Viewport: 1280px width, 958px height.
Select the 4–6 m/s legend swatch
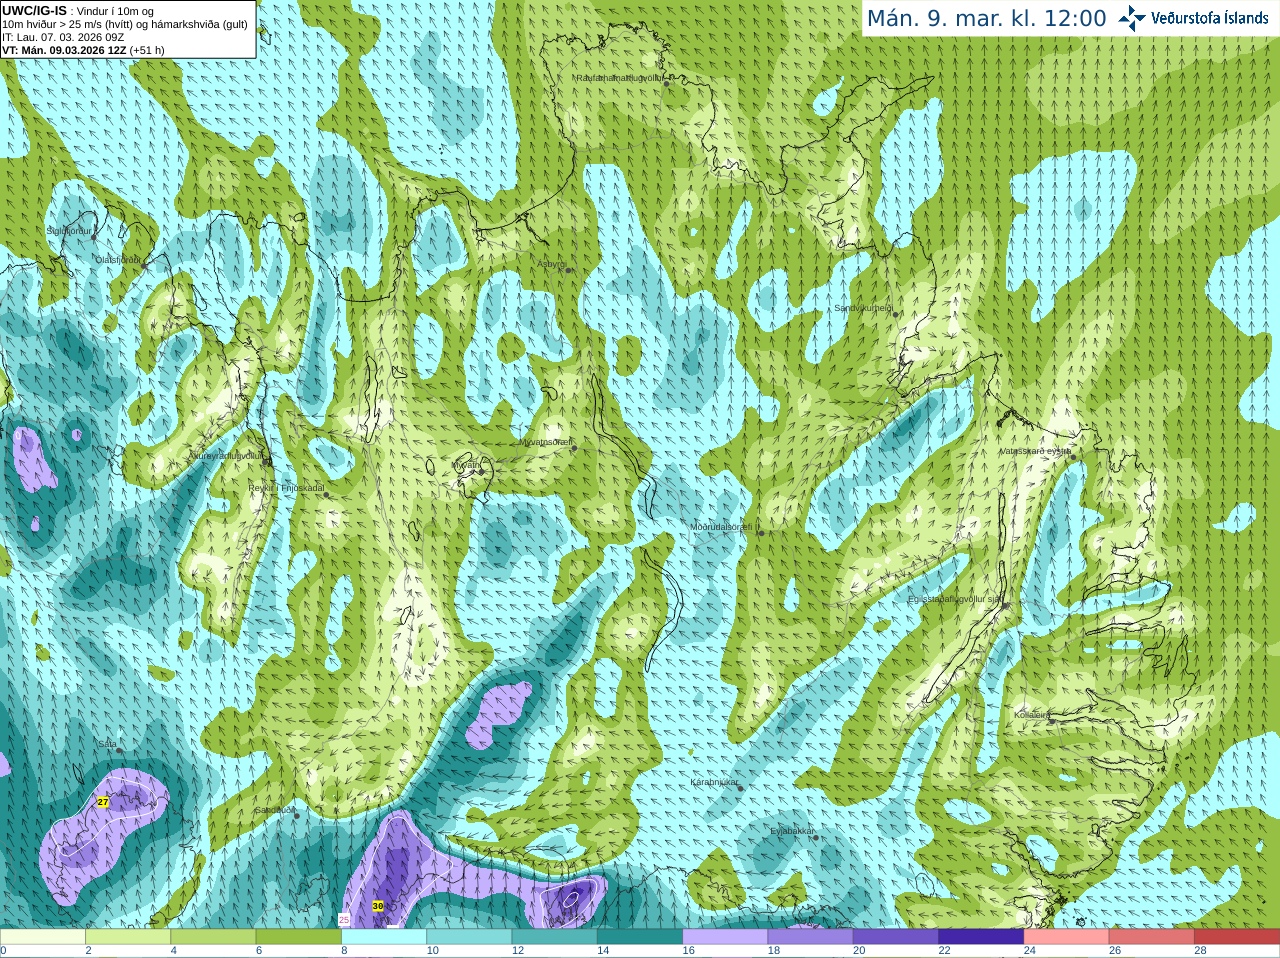tap(213, 937)
